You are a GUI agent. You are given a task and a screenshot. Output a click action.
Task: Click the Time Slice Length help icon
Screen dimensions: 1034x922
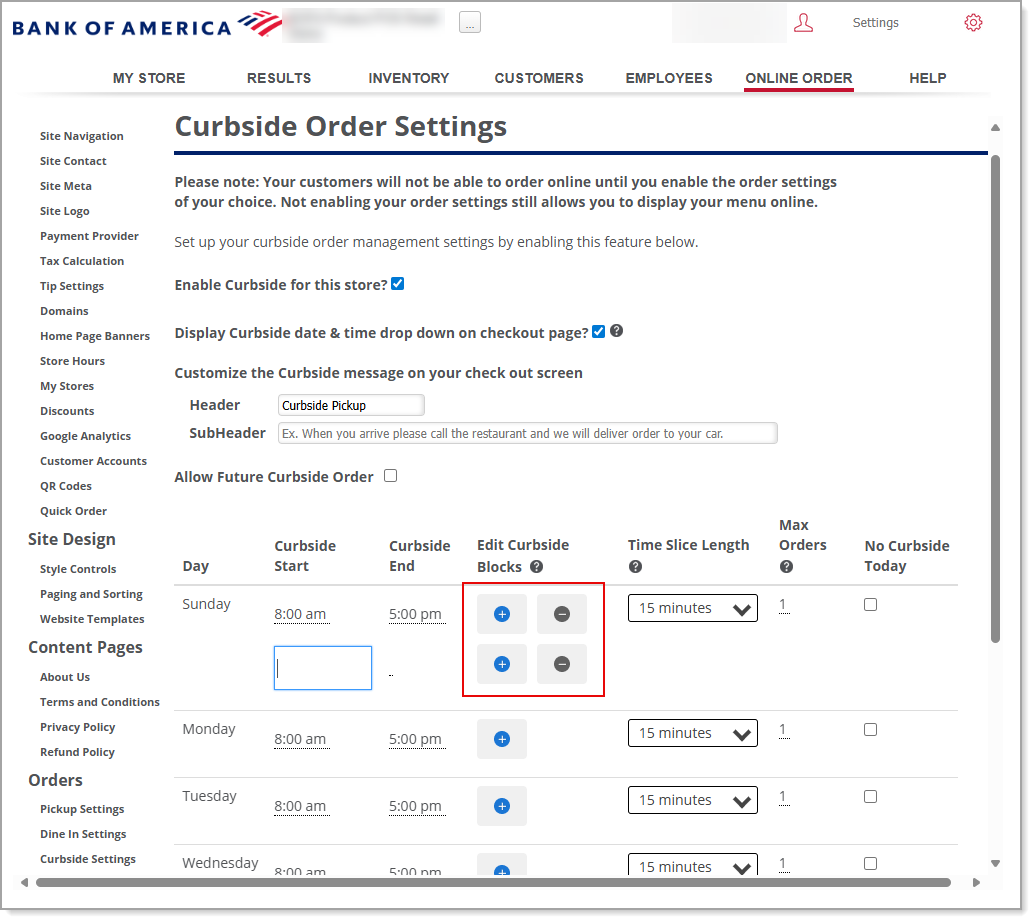click(x=635, y=567)
